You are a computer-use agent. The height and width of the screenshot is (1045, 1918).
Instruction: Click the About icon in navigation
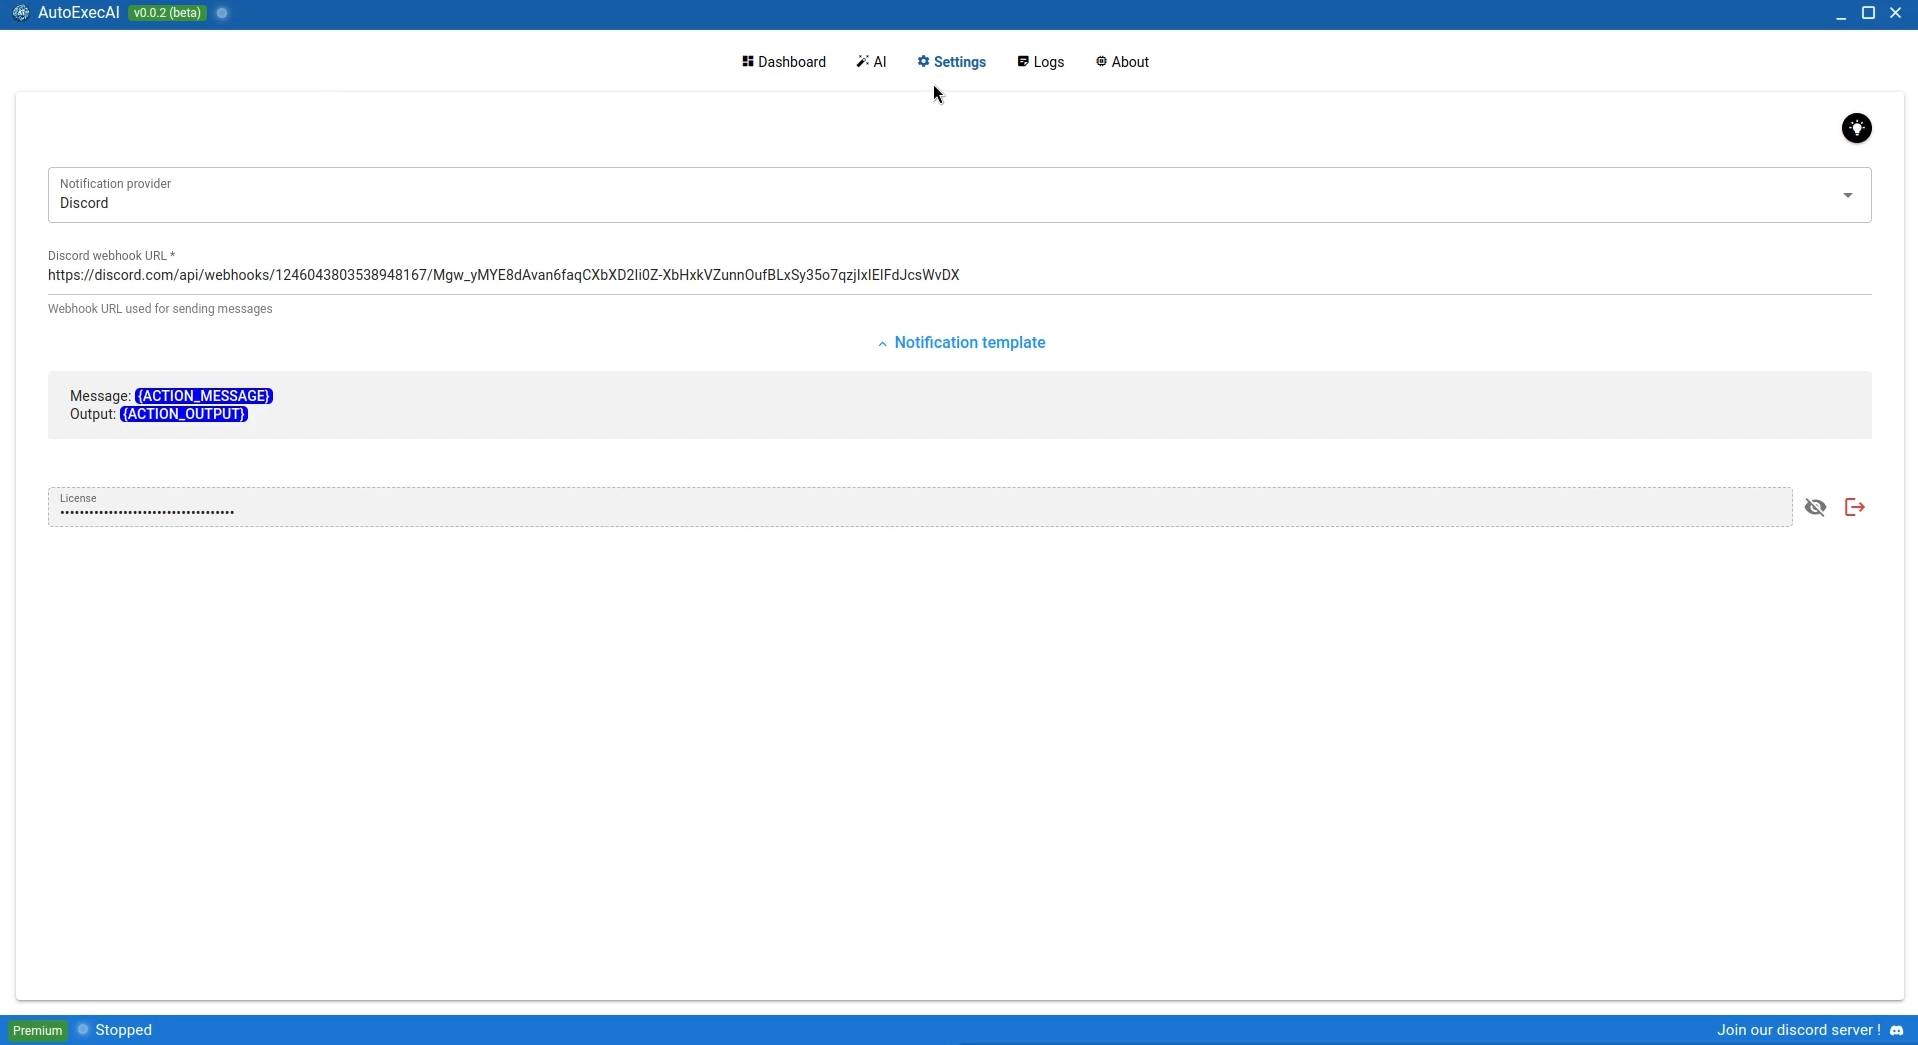coord(1101,62)
